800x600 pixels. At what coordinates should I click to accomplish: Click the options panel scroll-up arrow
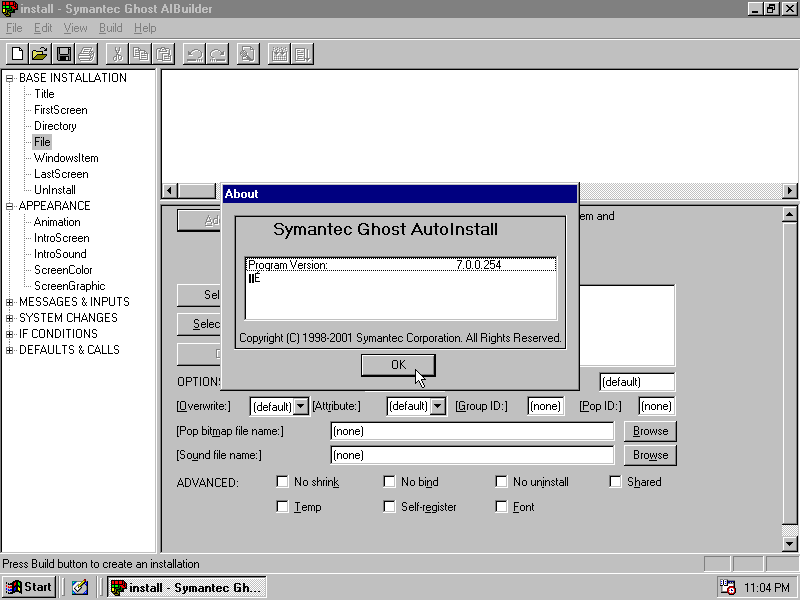(x=789, y=214)
